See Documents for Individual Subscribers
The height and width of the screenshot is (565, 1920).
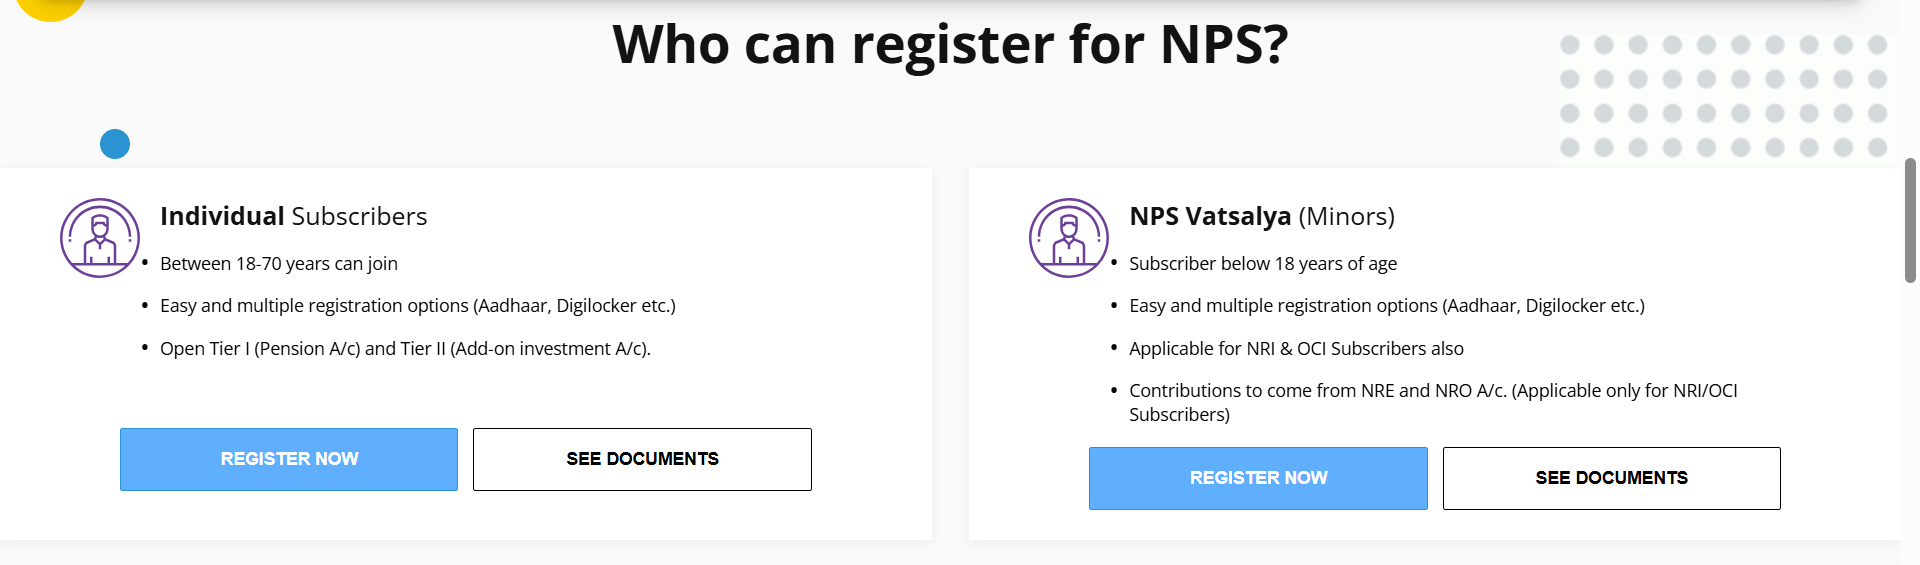click(642, 459)
